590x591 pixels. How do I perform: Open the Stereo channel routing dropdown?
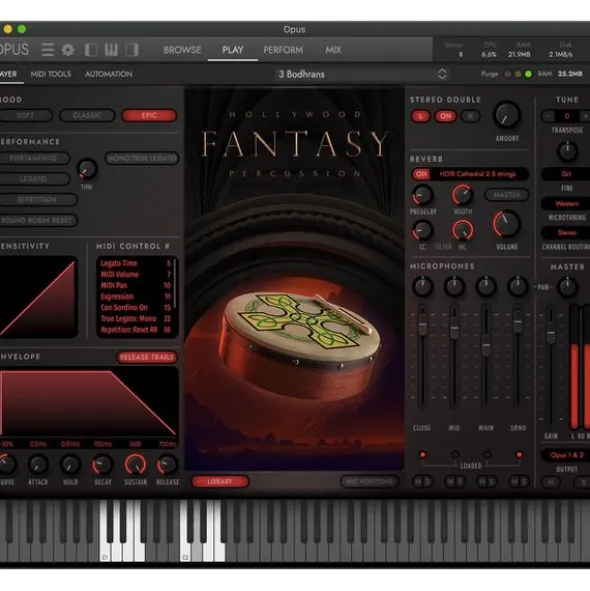pos(566,233)
